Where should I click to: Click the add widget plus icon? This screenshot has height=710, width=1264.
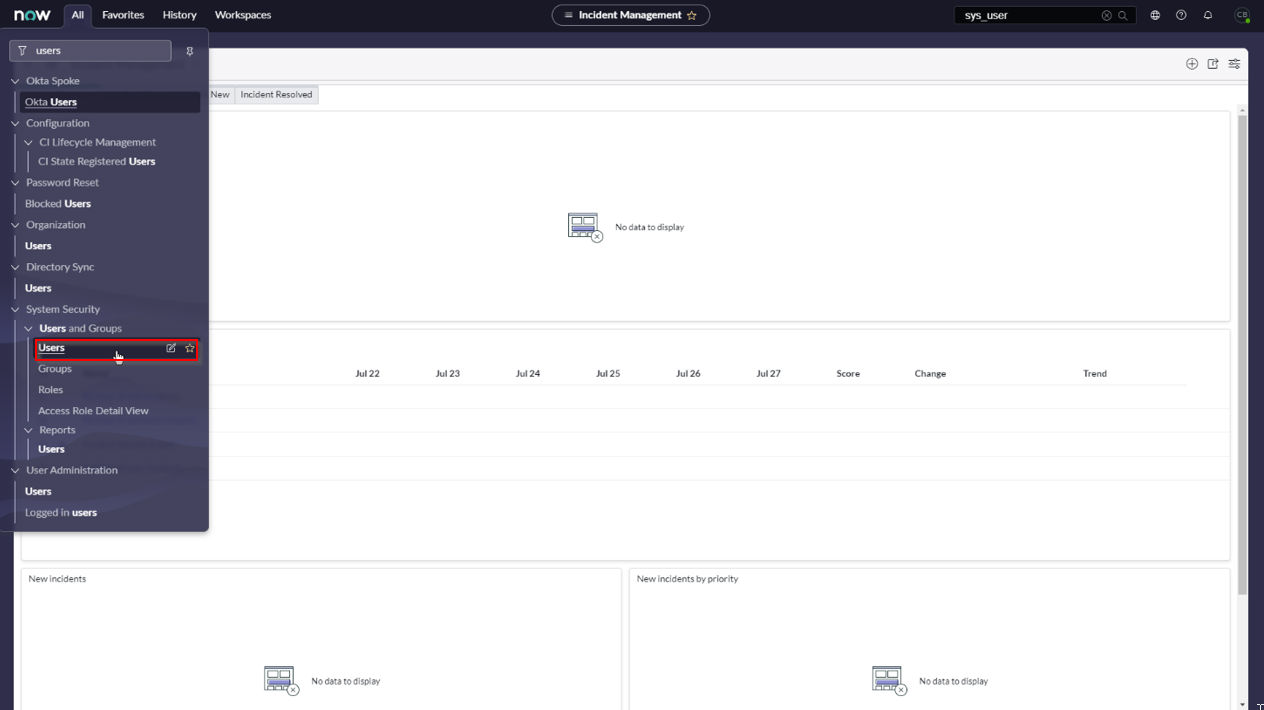pos(1192,64)
